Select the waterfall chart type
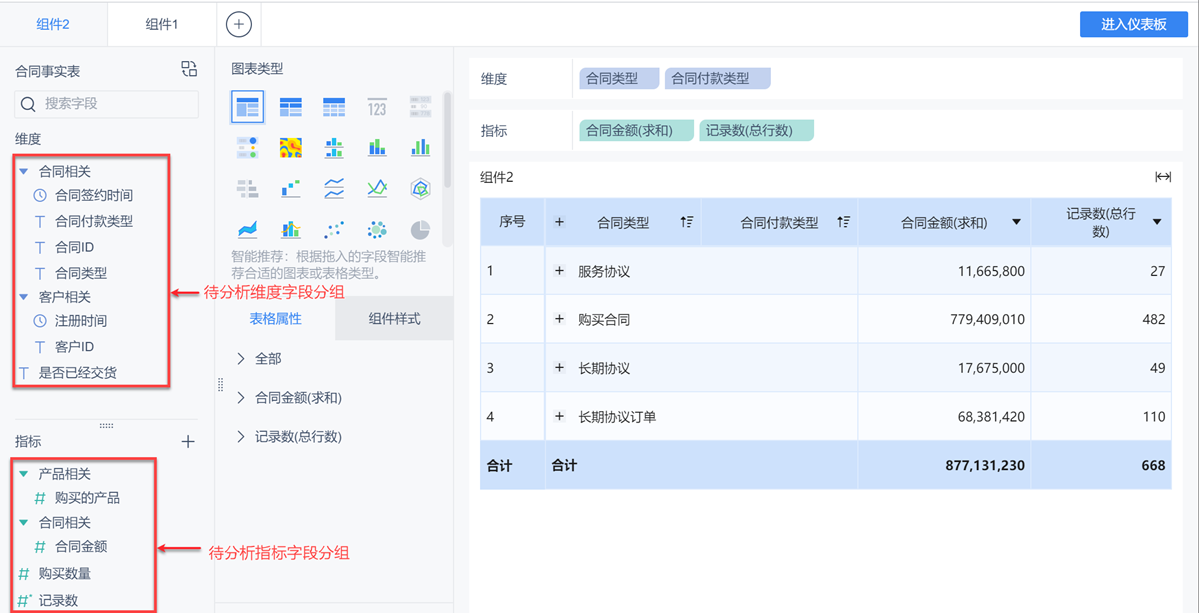This screenshot has height=613, width=1200. (x=291, y=188)
